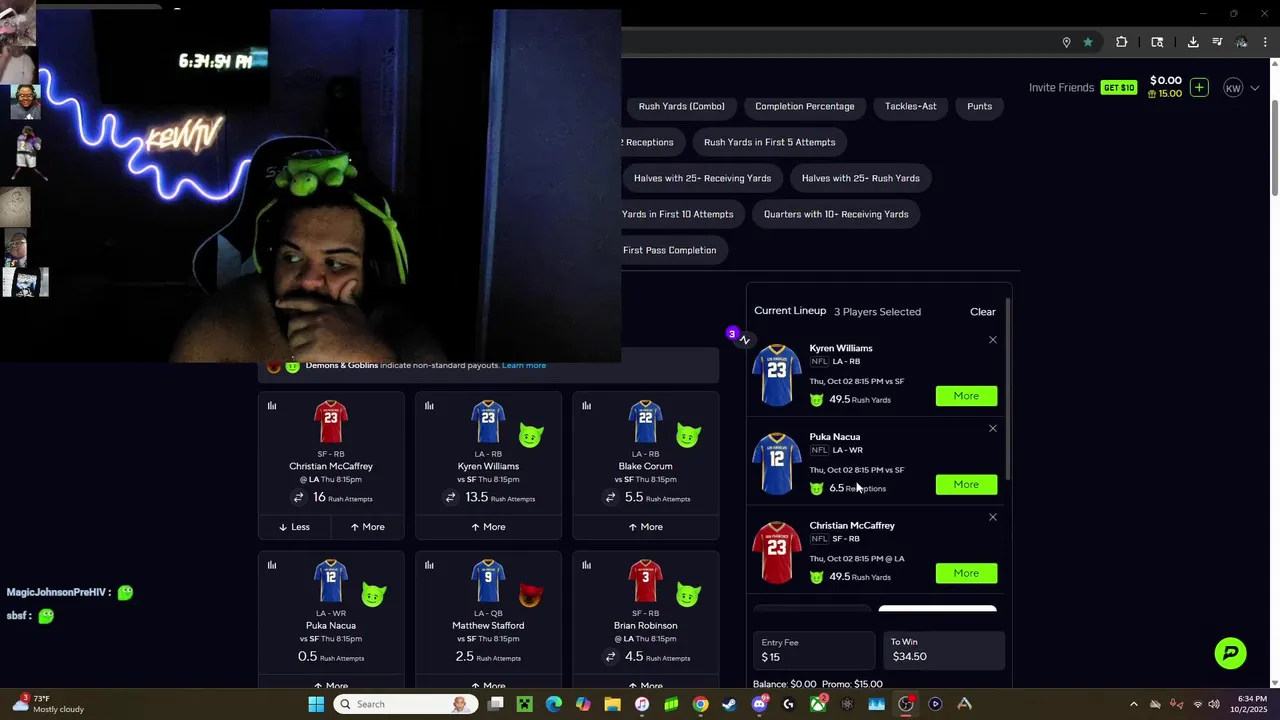
Task: Remove Christian McCaffrey from current lineup
Action: [x=993, y=517]
